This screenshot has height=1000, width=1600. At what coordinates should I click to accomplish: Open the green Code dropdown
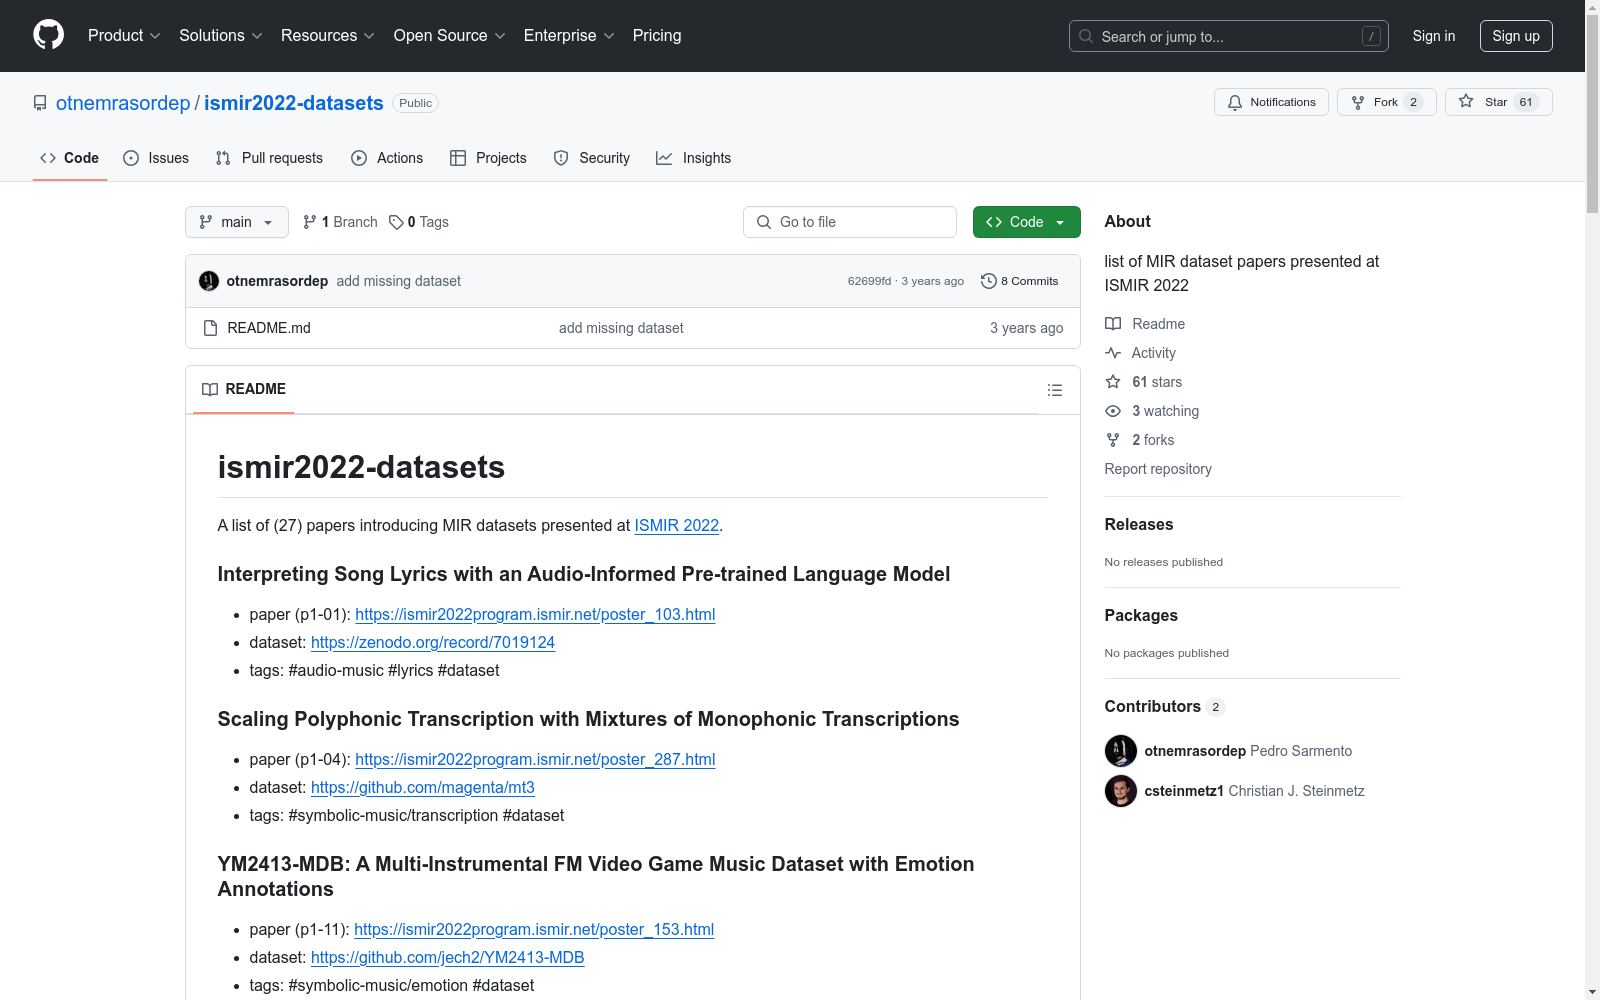[1026, 222]
